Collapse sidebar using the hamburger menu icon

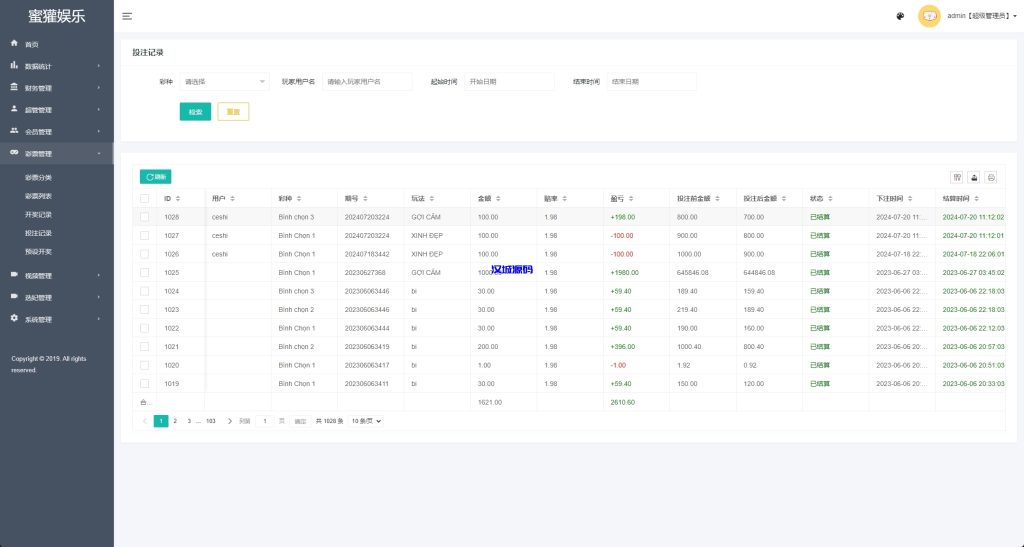(x=127, y=16)
